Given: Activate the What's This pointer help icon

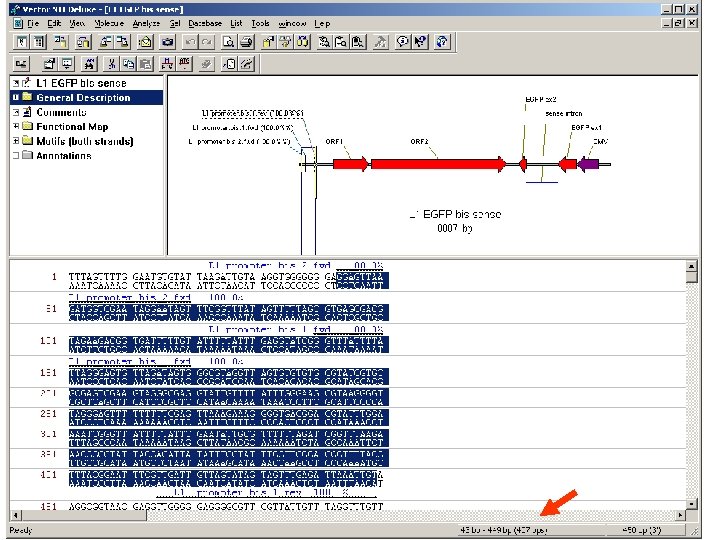Looking at the screenshot, I should coord(420,42).
